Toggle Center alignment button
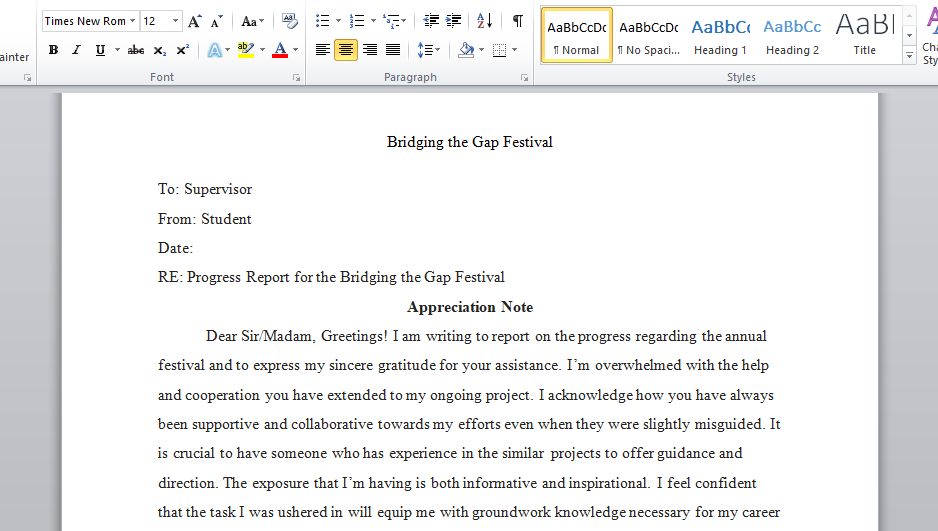Image resolution: width=938 pixels, height=531 pixels. coord(346,50)
